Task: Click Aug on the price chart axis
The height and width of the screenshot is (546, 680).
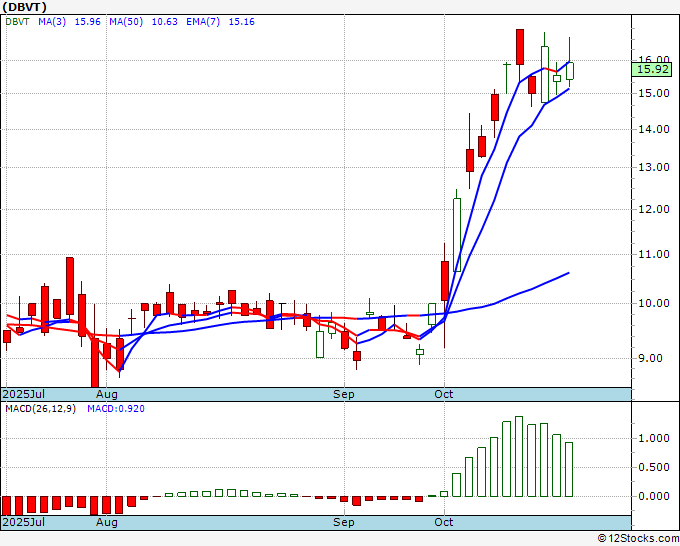Action: tap(107, 395)
